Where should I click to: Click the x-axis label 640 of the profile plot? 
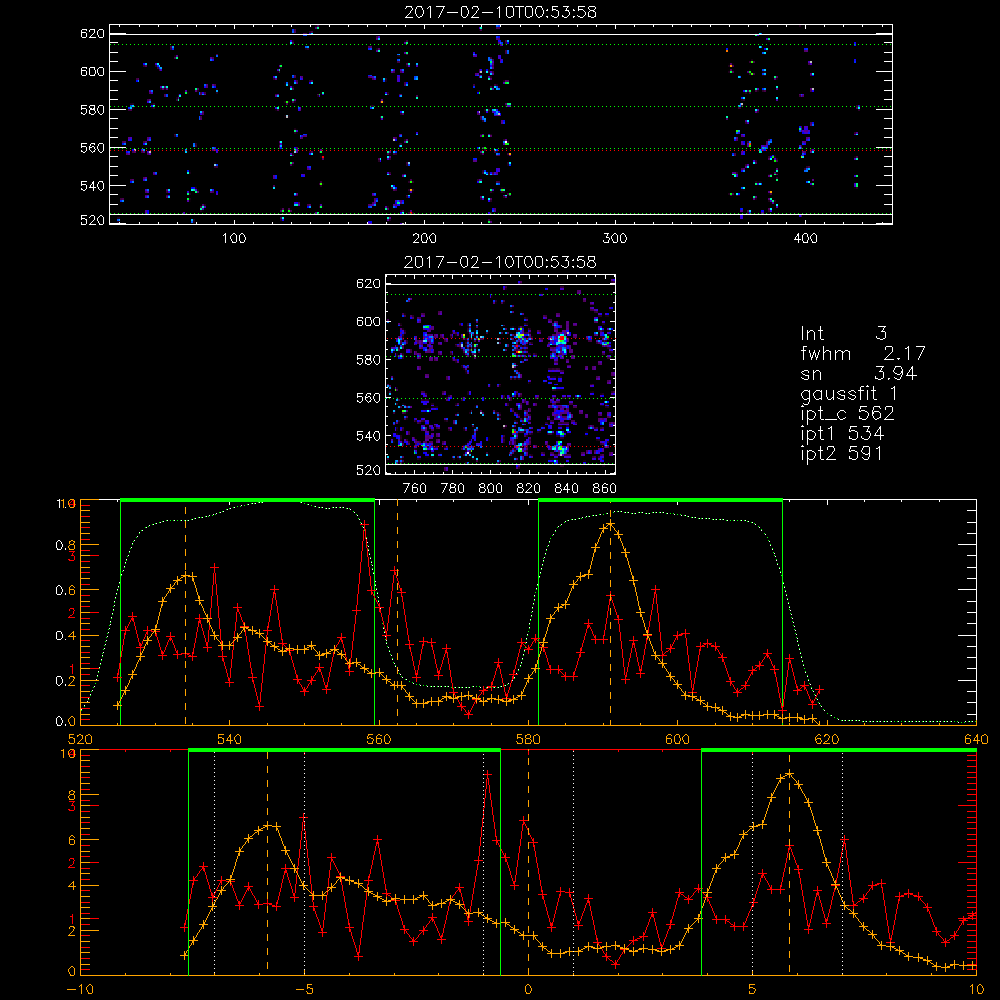[x=976, y=739]
